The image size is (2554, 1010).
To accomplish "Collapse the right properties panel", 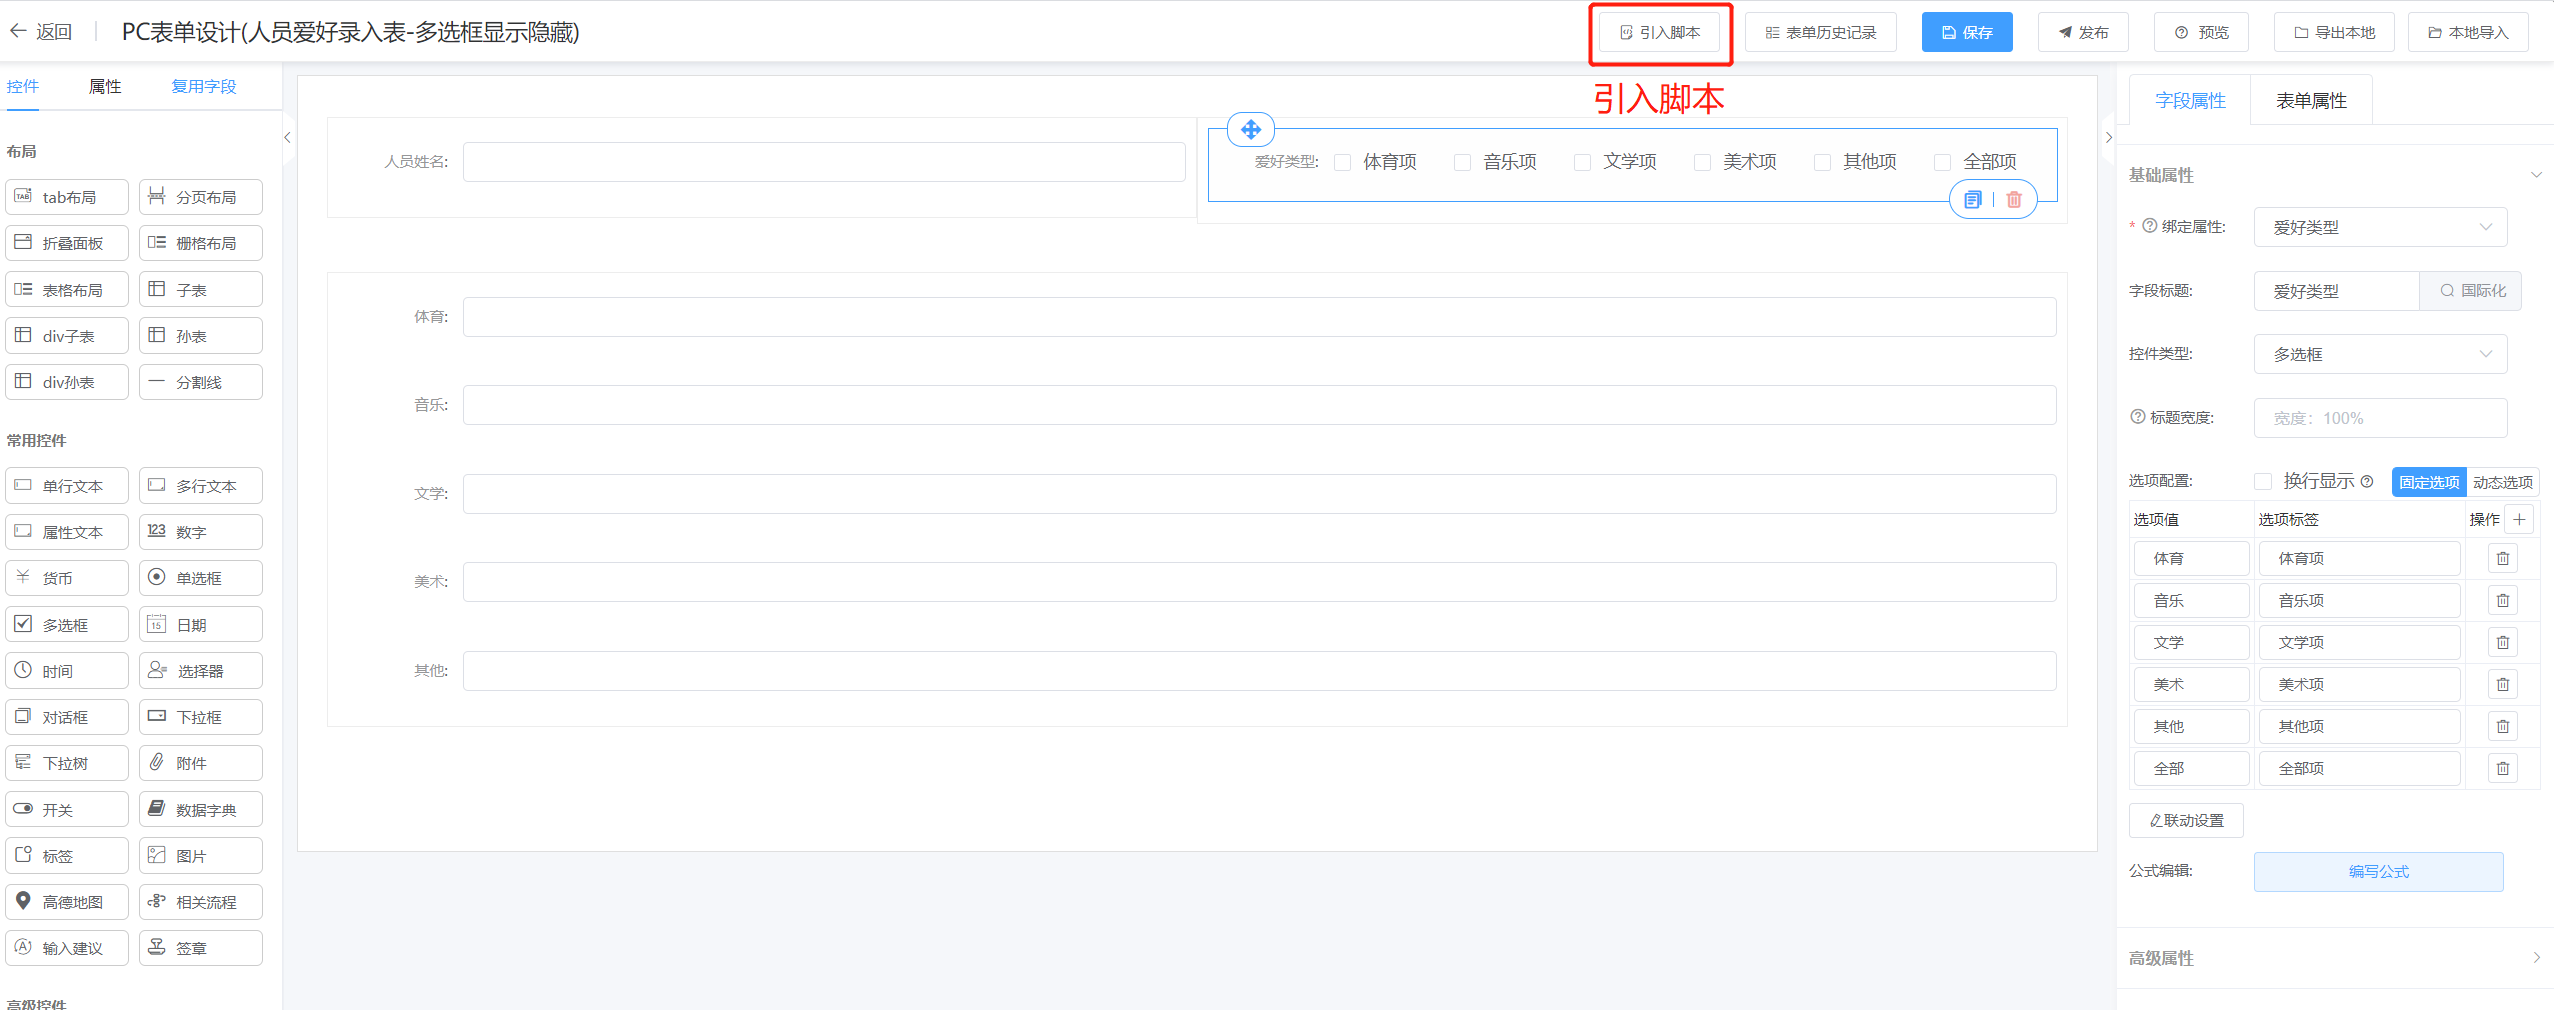I will tap(2109, 137).
